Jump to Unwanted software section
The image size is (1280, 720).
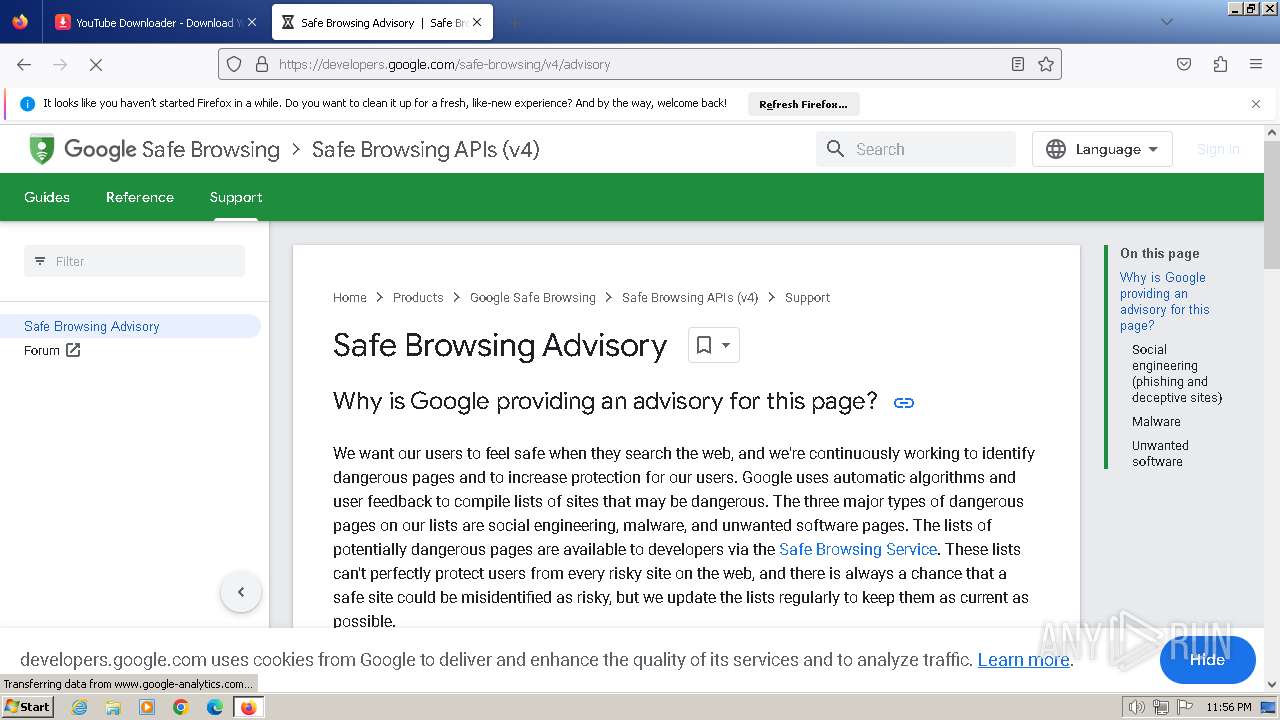1160,453
